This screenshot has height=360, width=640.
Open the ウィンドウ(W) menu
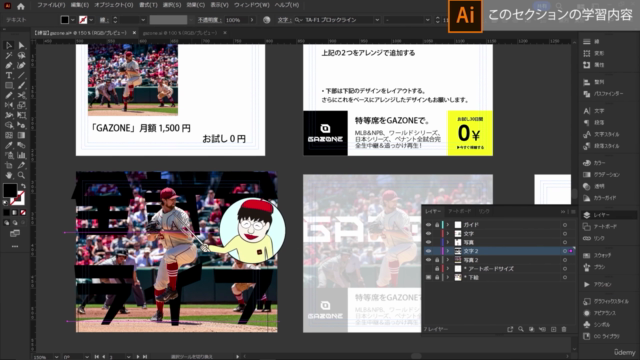click(x=252, y=5)
